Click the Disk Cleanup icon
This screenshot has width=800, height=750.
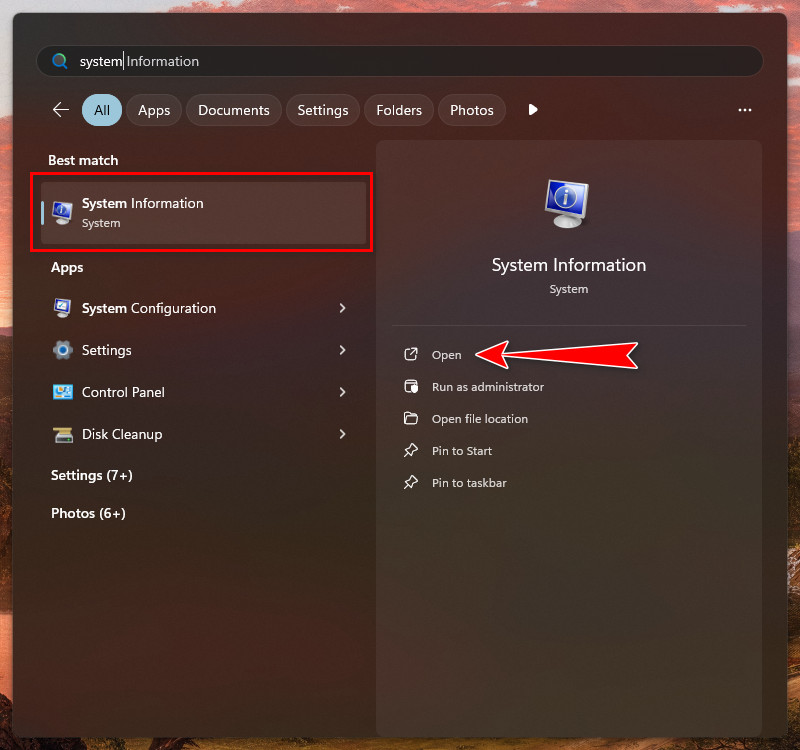click(x=63, y=434)
